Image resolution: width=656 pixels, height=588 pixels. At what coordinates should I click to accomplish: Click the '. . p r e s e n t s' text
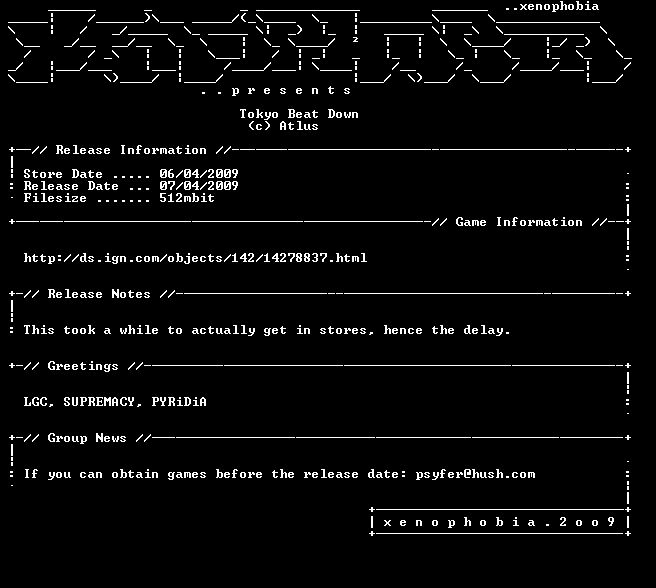(x=276, y=90)
